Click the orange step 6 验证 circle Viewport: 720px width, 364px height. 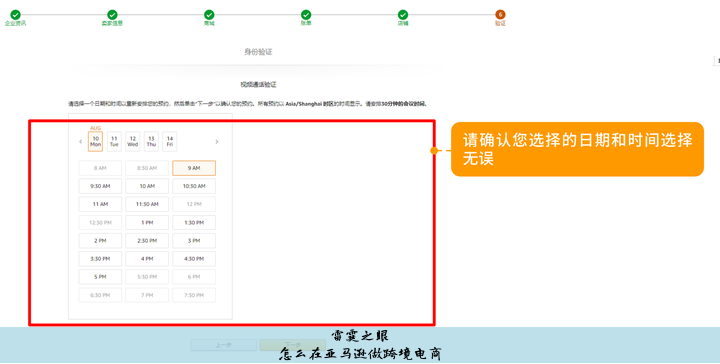coord(500,15)
